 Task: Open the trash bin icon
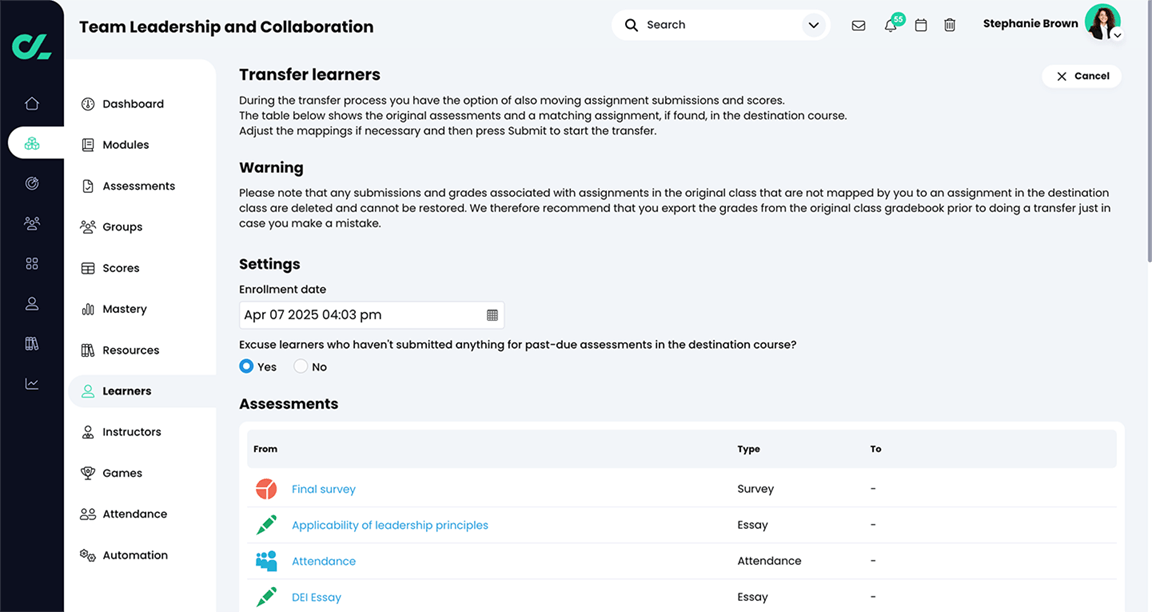[950, 25]
